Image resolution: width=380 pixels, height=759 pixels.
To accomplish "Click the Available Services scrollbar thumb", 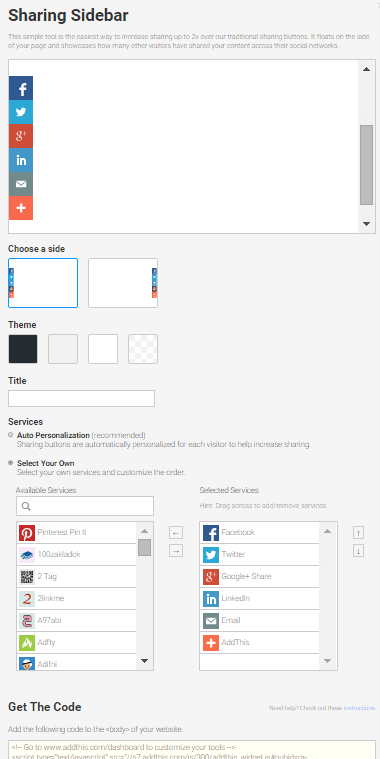I will tap(144, 547).
